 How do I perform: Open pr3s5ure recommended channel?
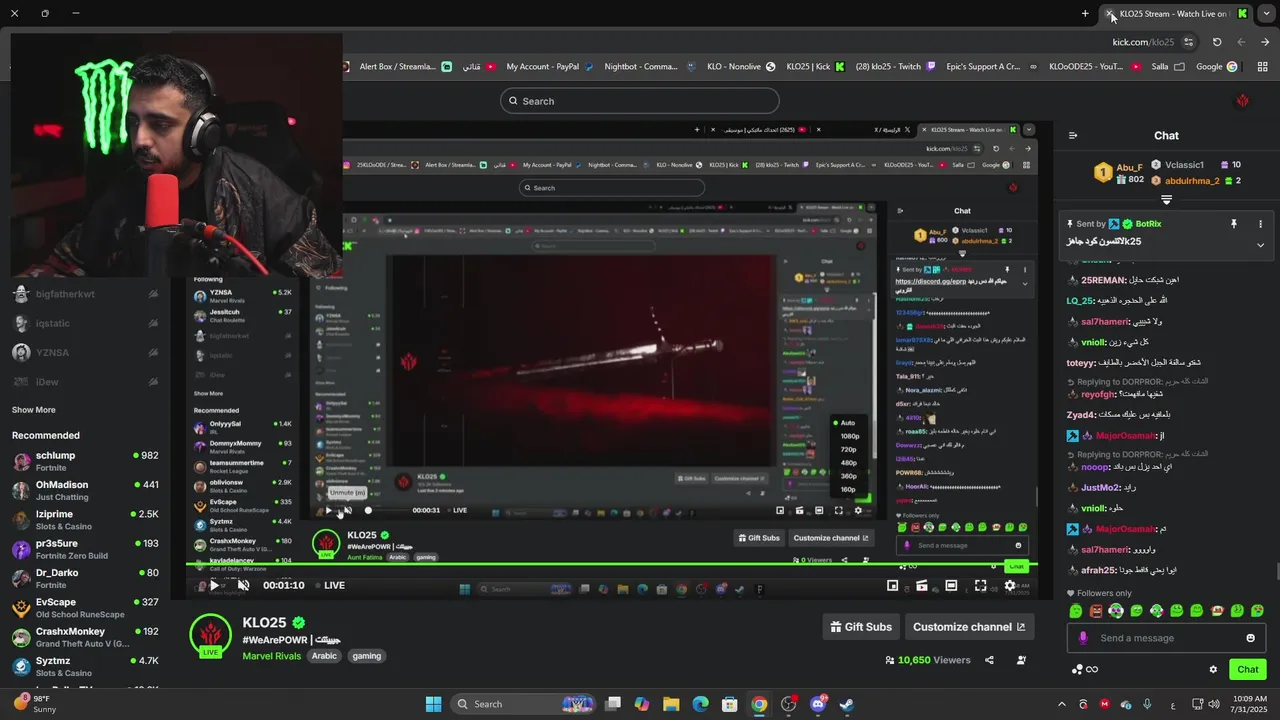tap(86, 549)
